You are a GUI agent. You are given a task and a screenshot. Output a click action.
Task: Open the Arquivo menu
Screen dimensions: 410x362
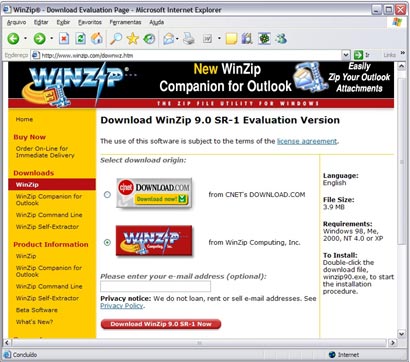tap(16, 22)
